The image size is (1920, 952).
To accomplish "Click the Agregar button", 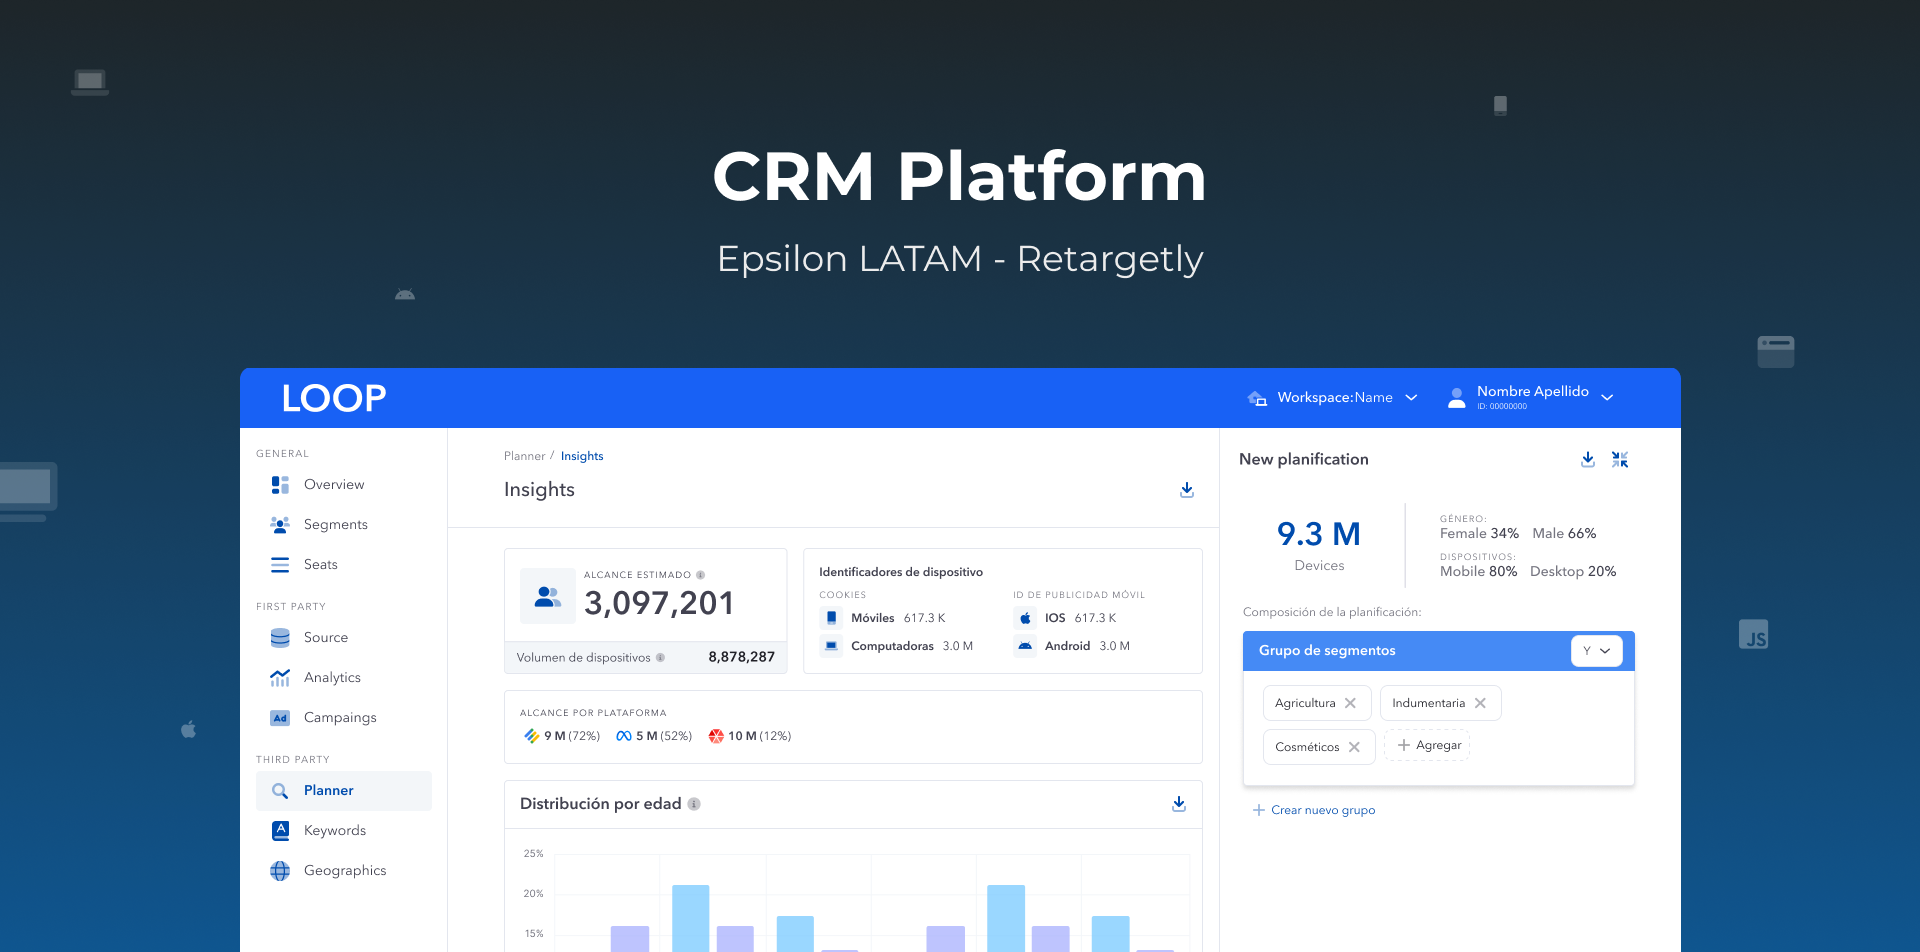I will point(1428,745).
